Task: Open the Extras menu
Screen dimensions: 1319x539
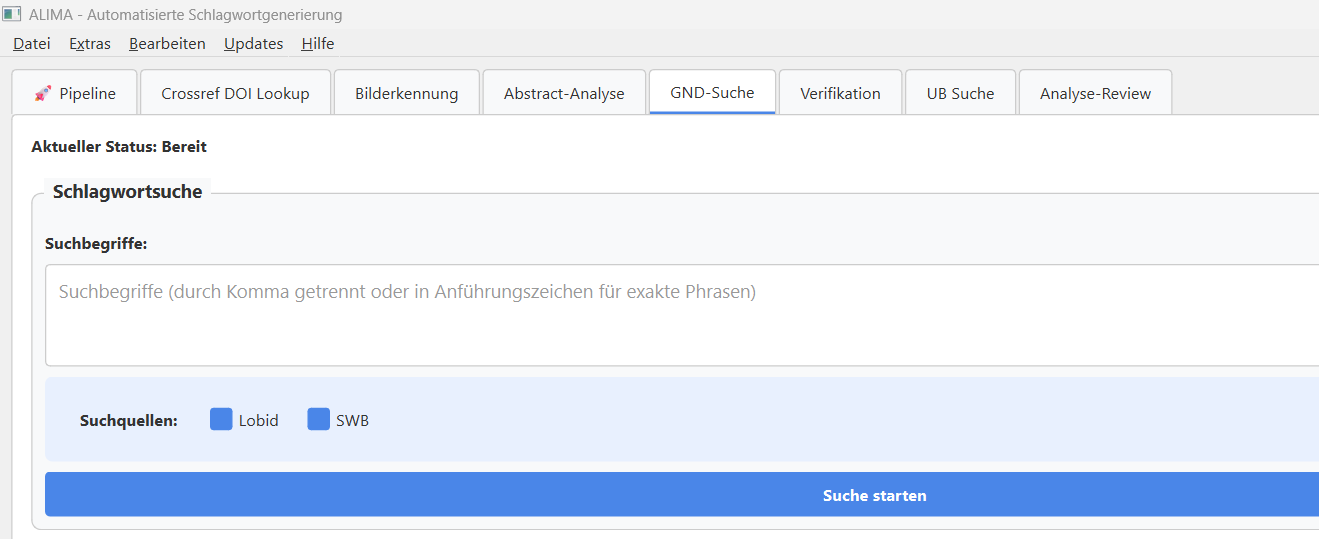Action: (90, 44)
